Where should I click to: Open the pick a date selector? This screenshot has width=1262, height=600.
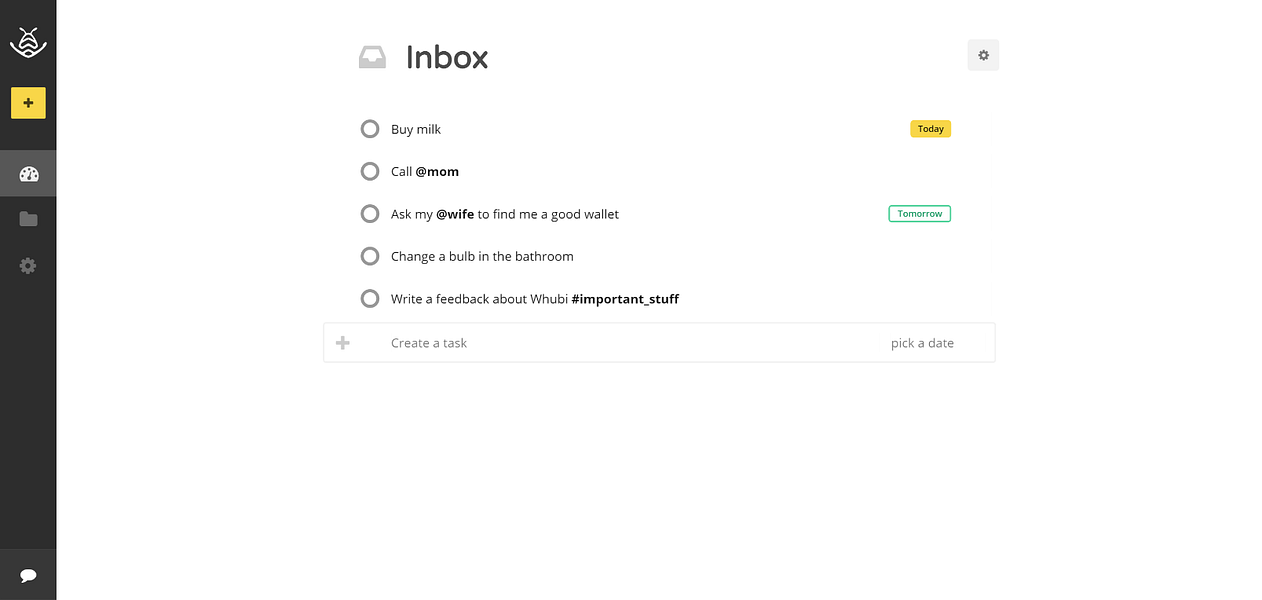click(922, 343)
